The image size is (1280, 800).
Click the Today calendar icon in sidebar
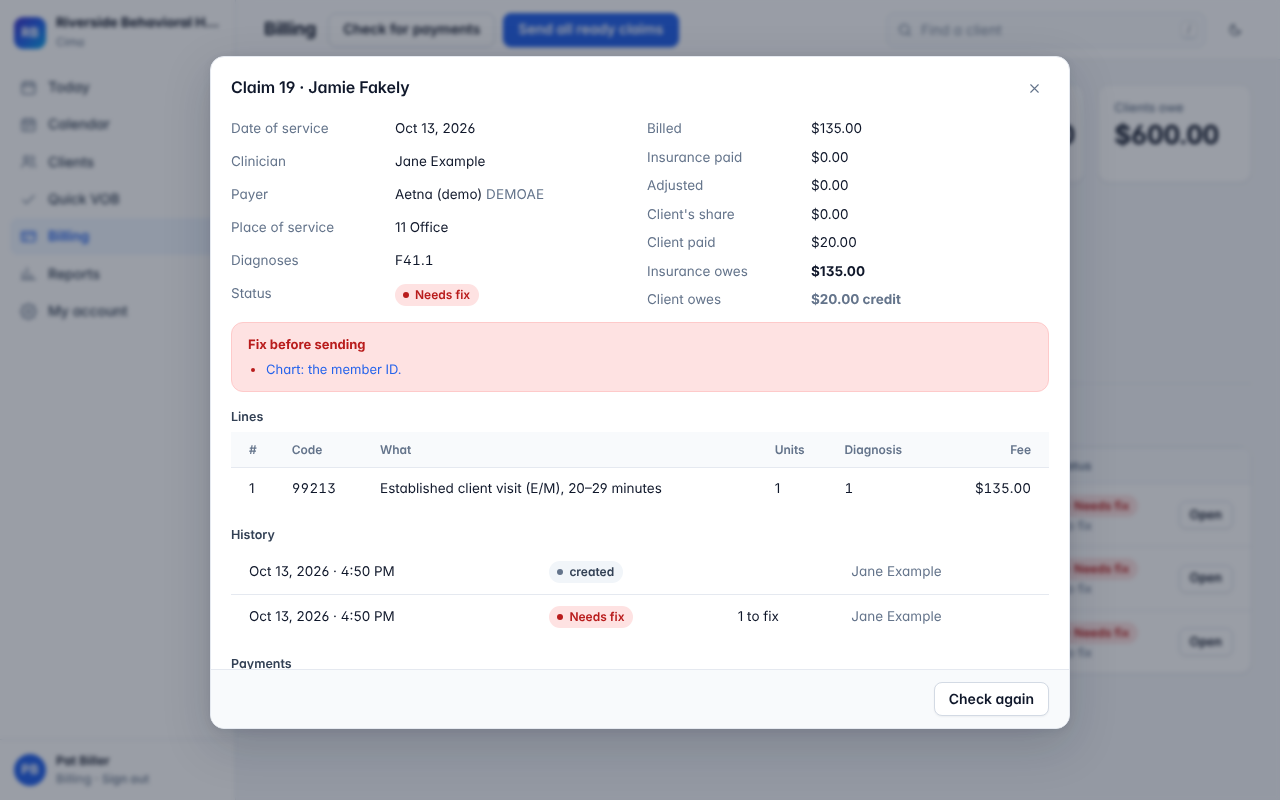29,87
